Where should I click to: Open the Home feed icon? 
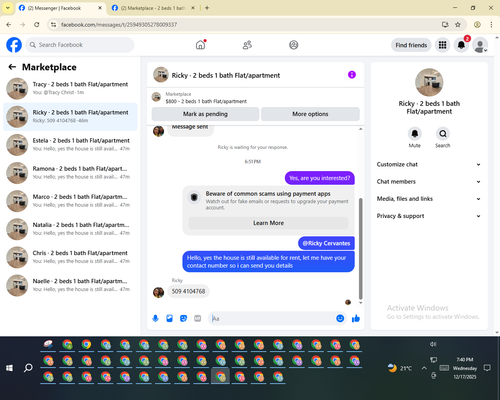click(200, 45)
